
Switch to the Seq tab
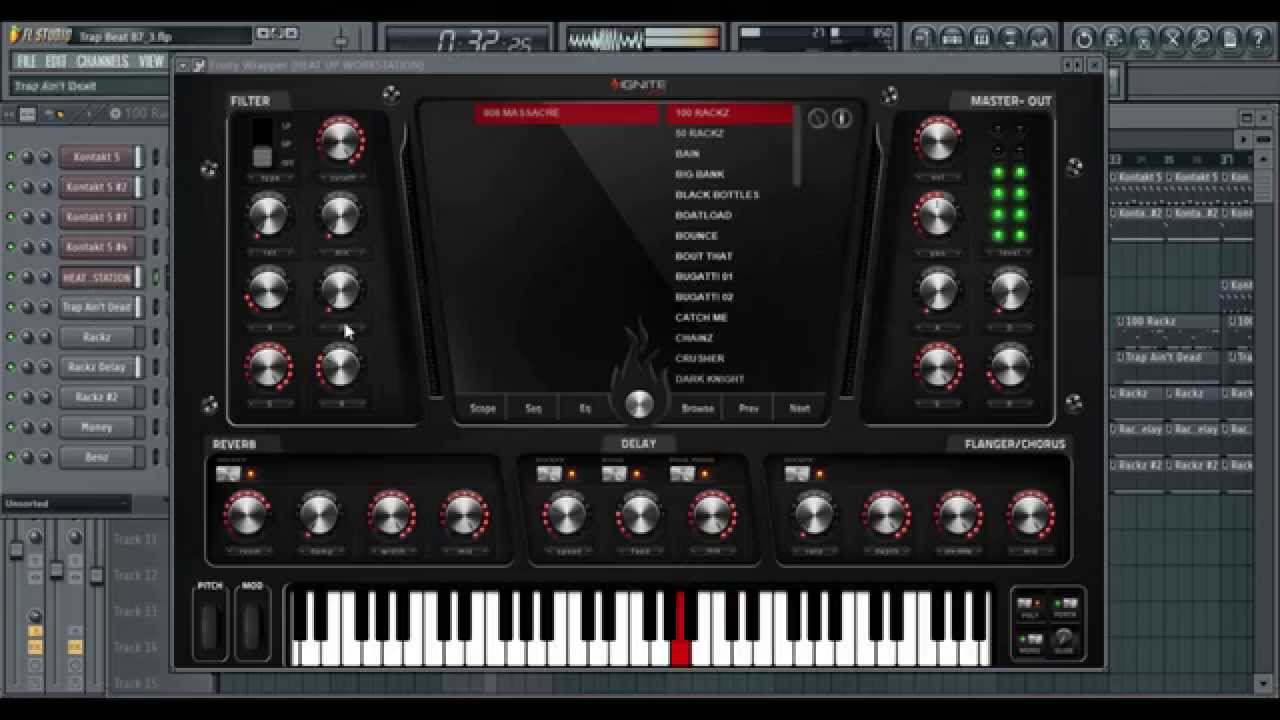click(534, 408)
